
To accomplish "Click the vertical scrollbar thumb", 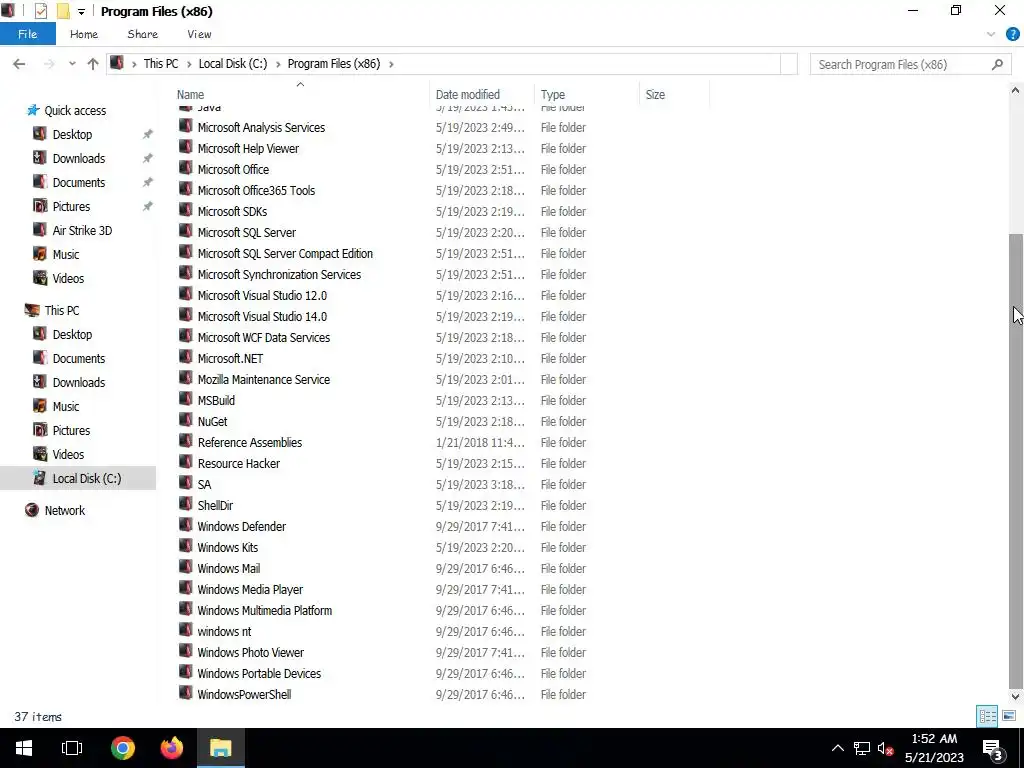I will (x=1016, y=460).
